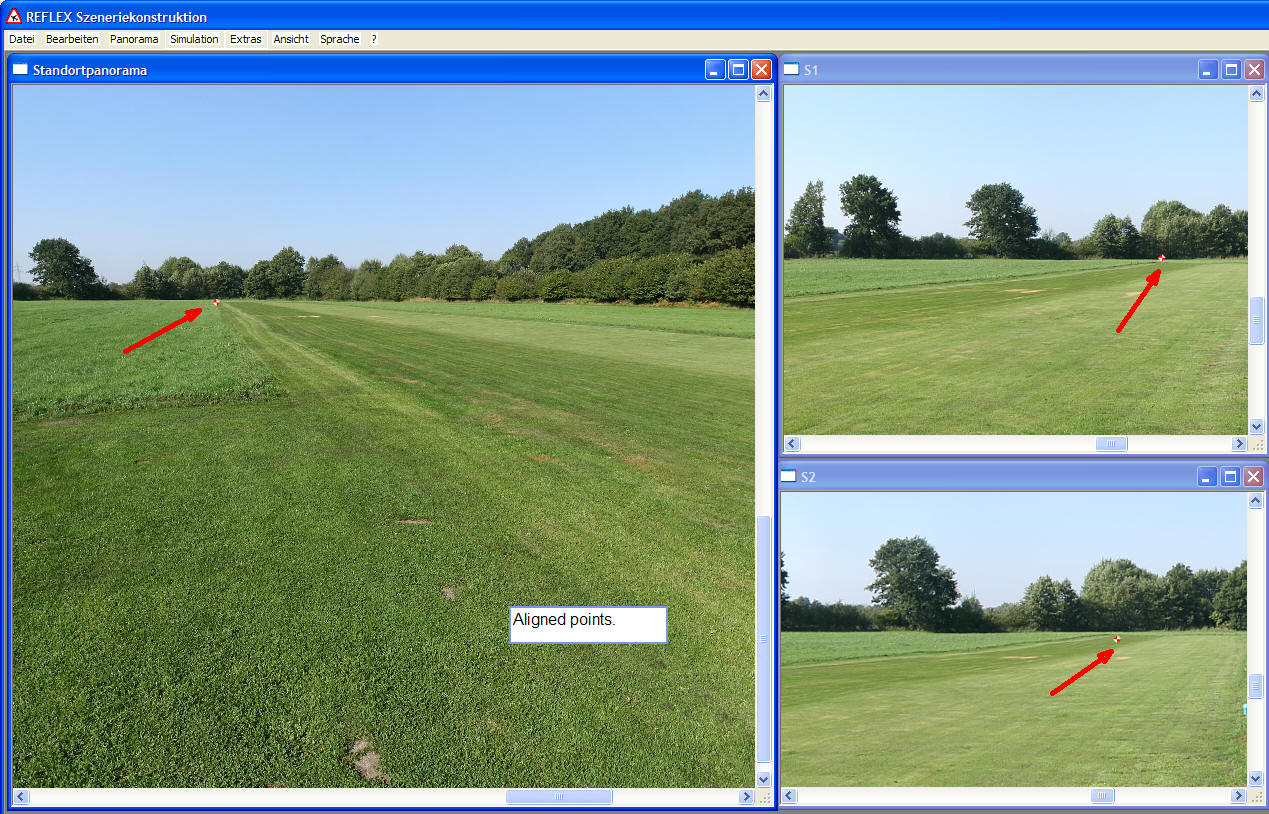
Task: Open the Panorama menu
Action: pos(134,39)
